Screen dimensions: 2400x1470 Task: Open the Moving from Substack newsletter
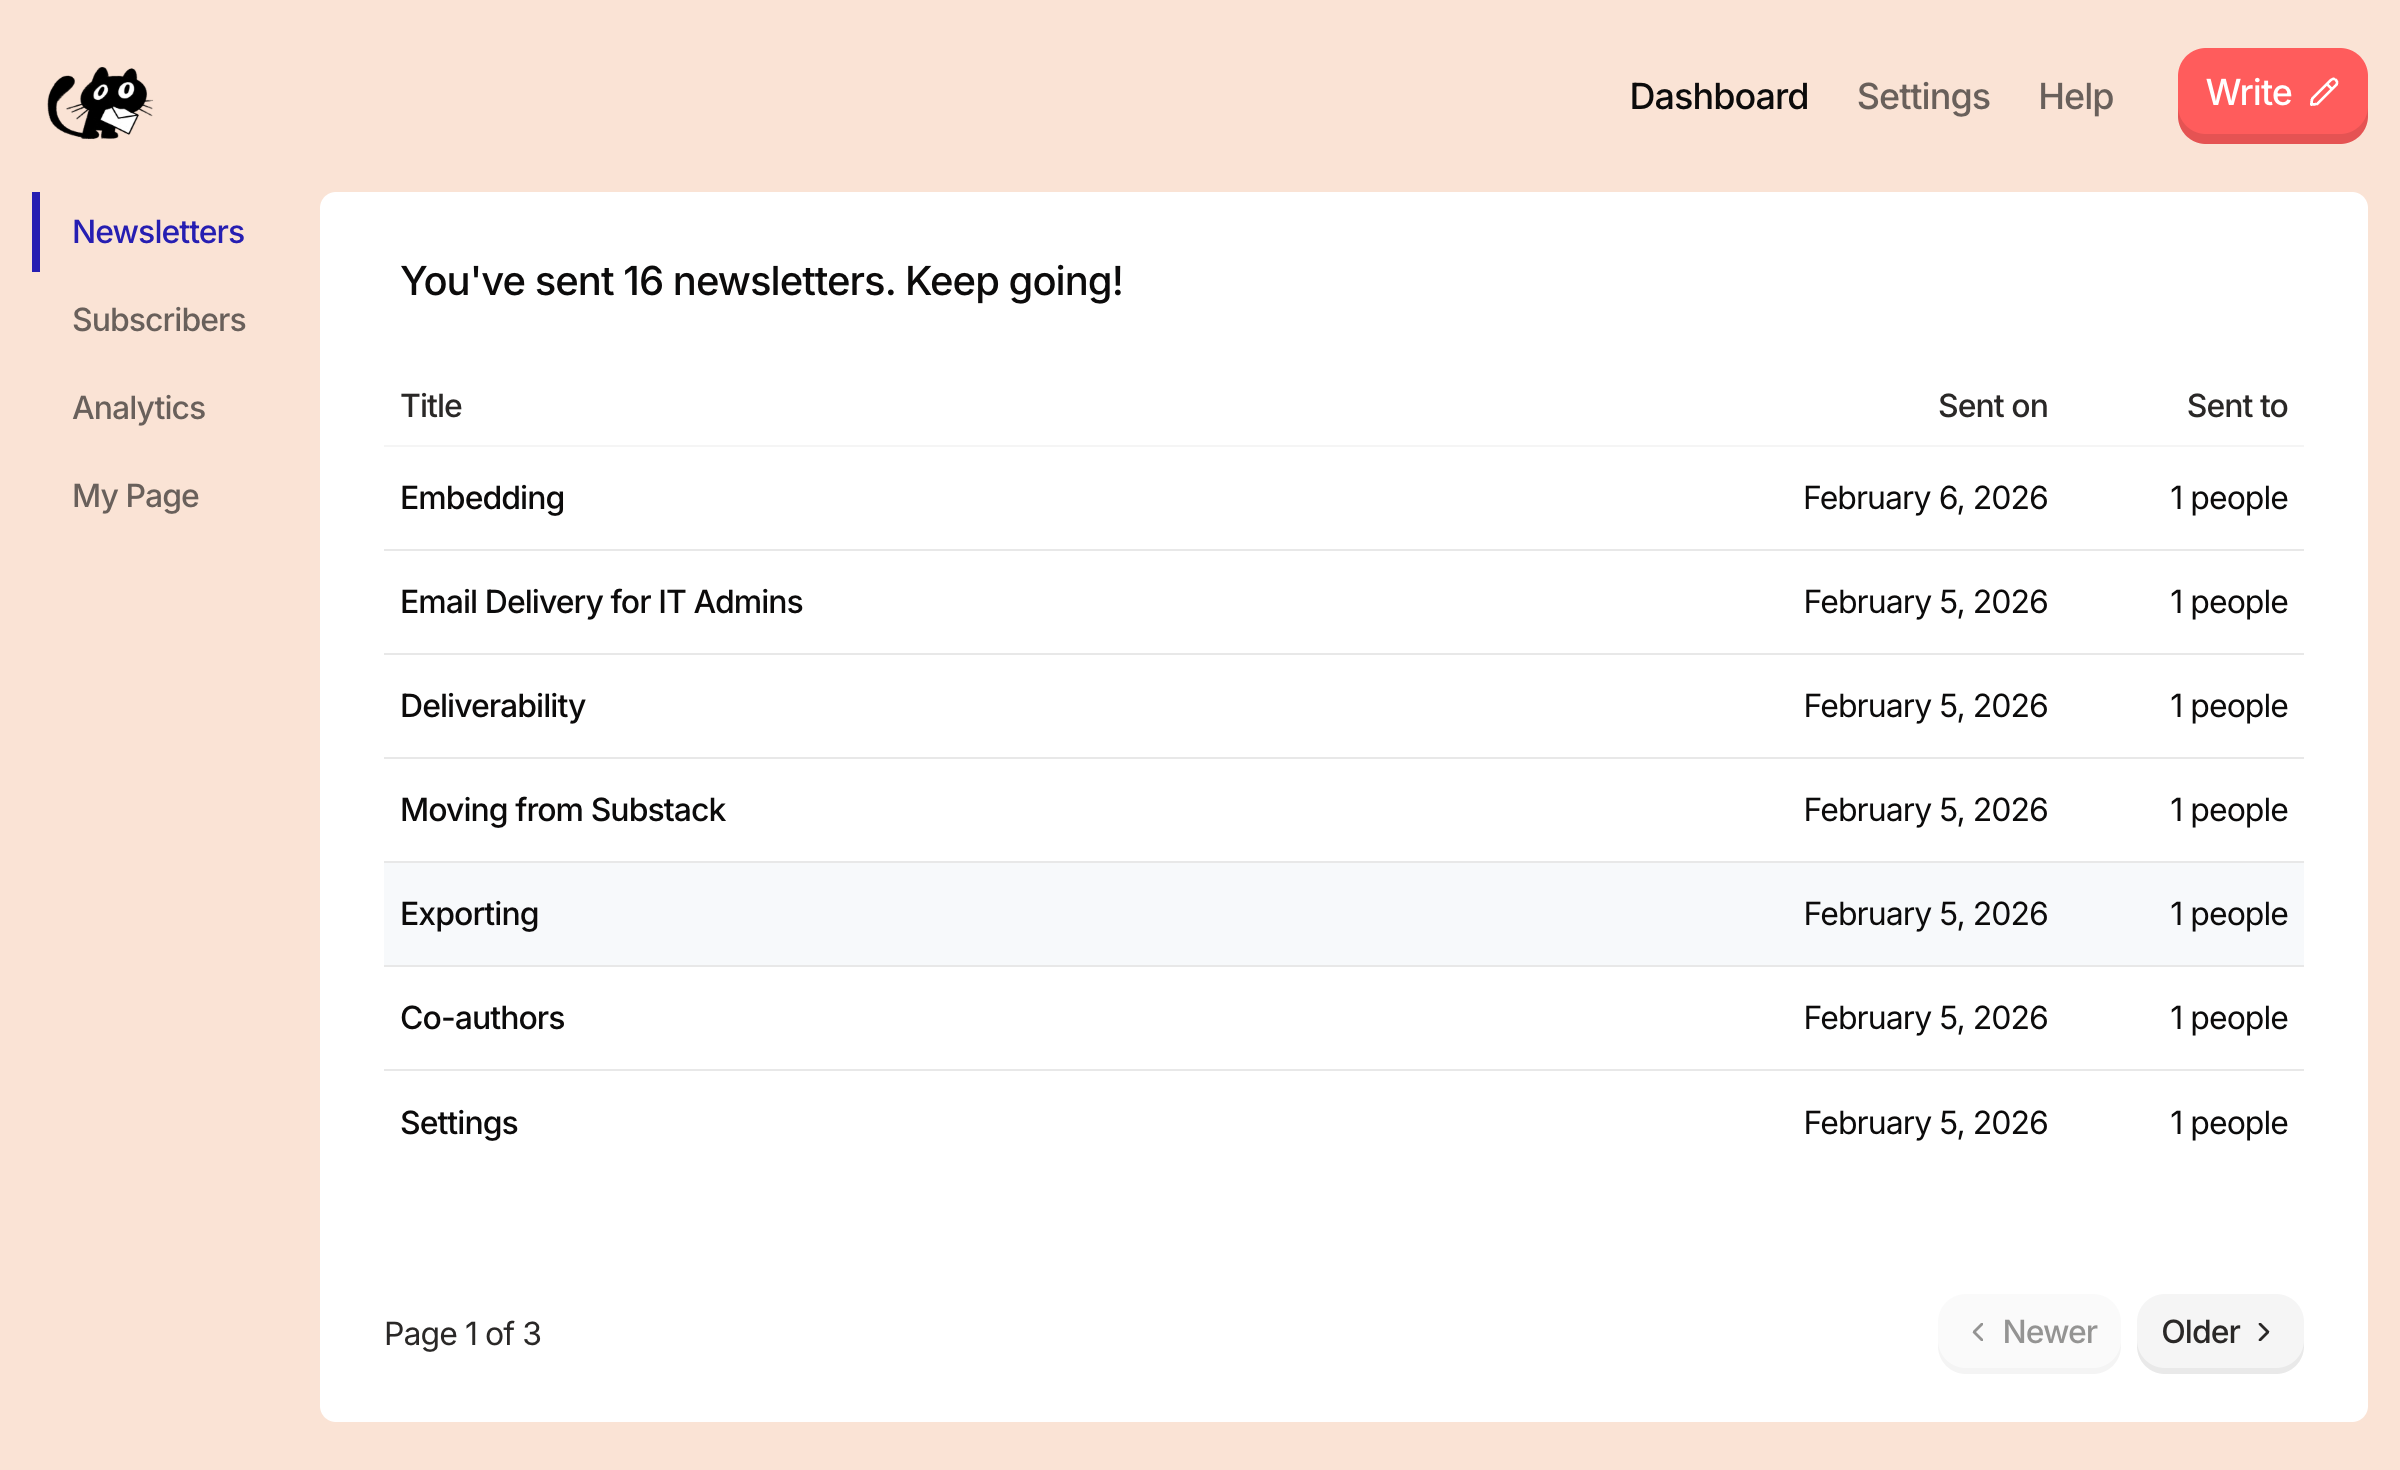[x=562, y=810]
